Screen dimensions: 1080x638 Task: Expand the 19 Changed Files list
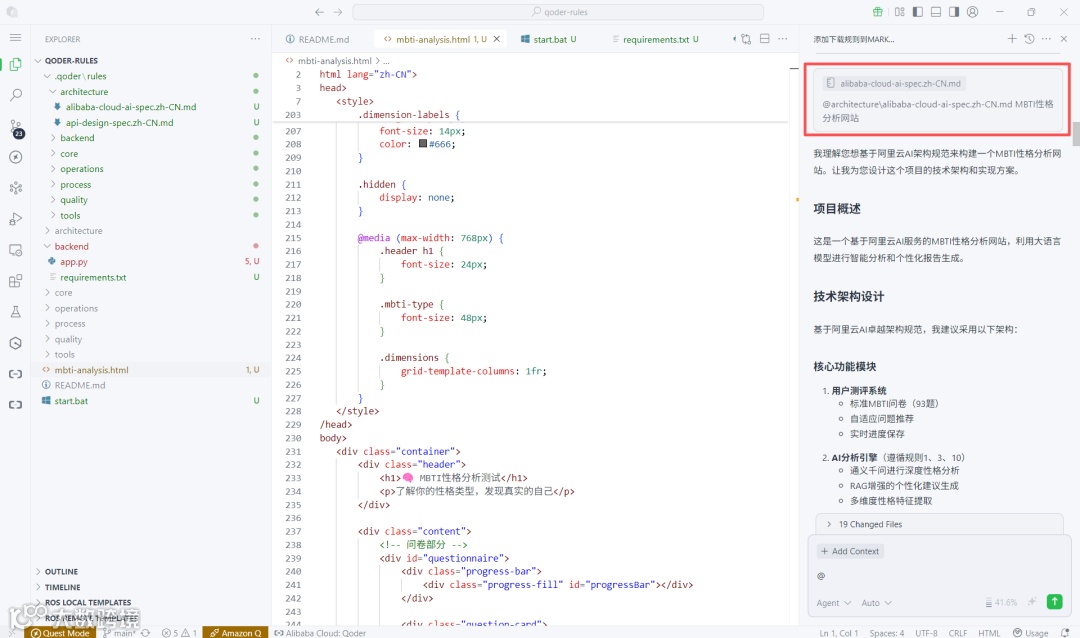939,524
